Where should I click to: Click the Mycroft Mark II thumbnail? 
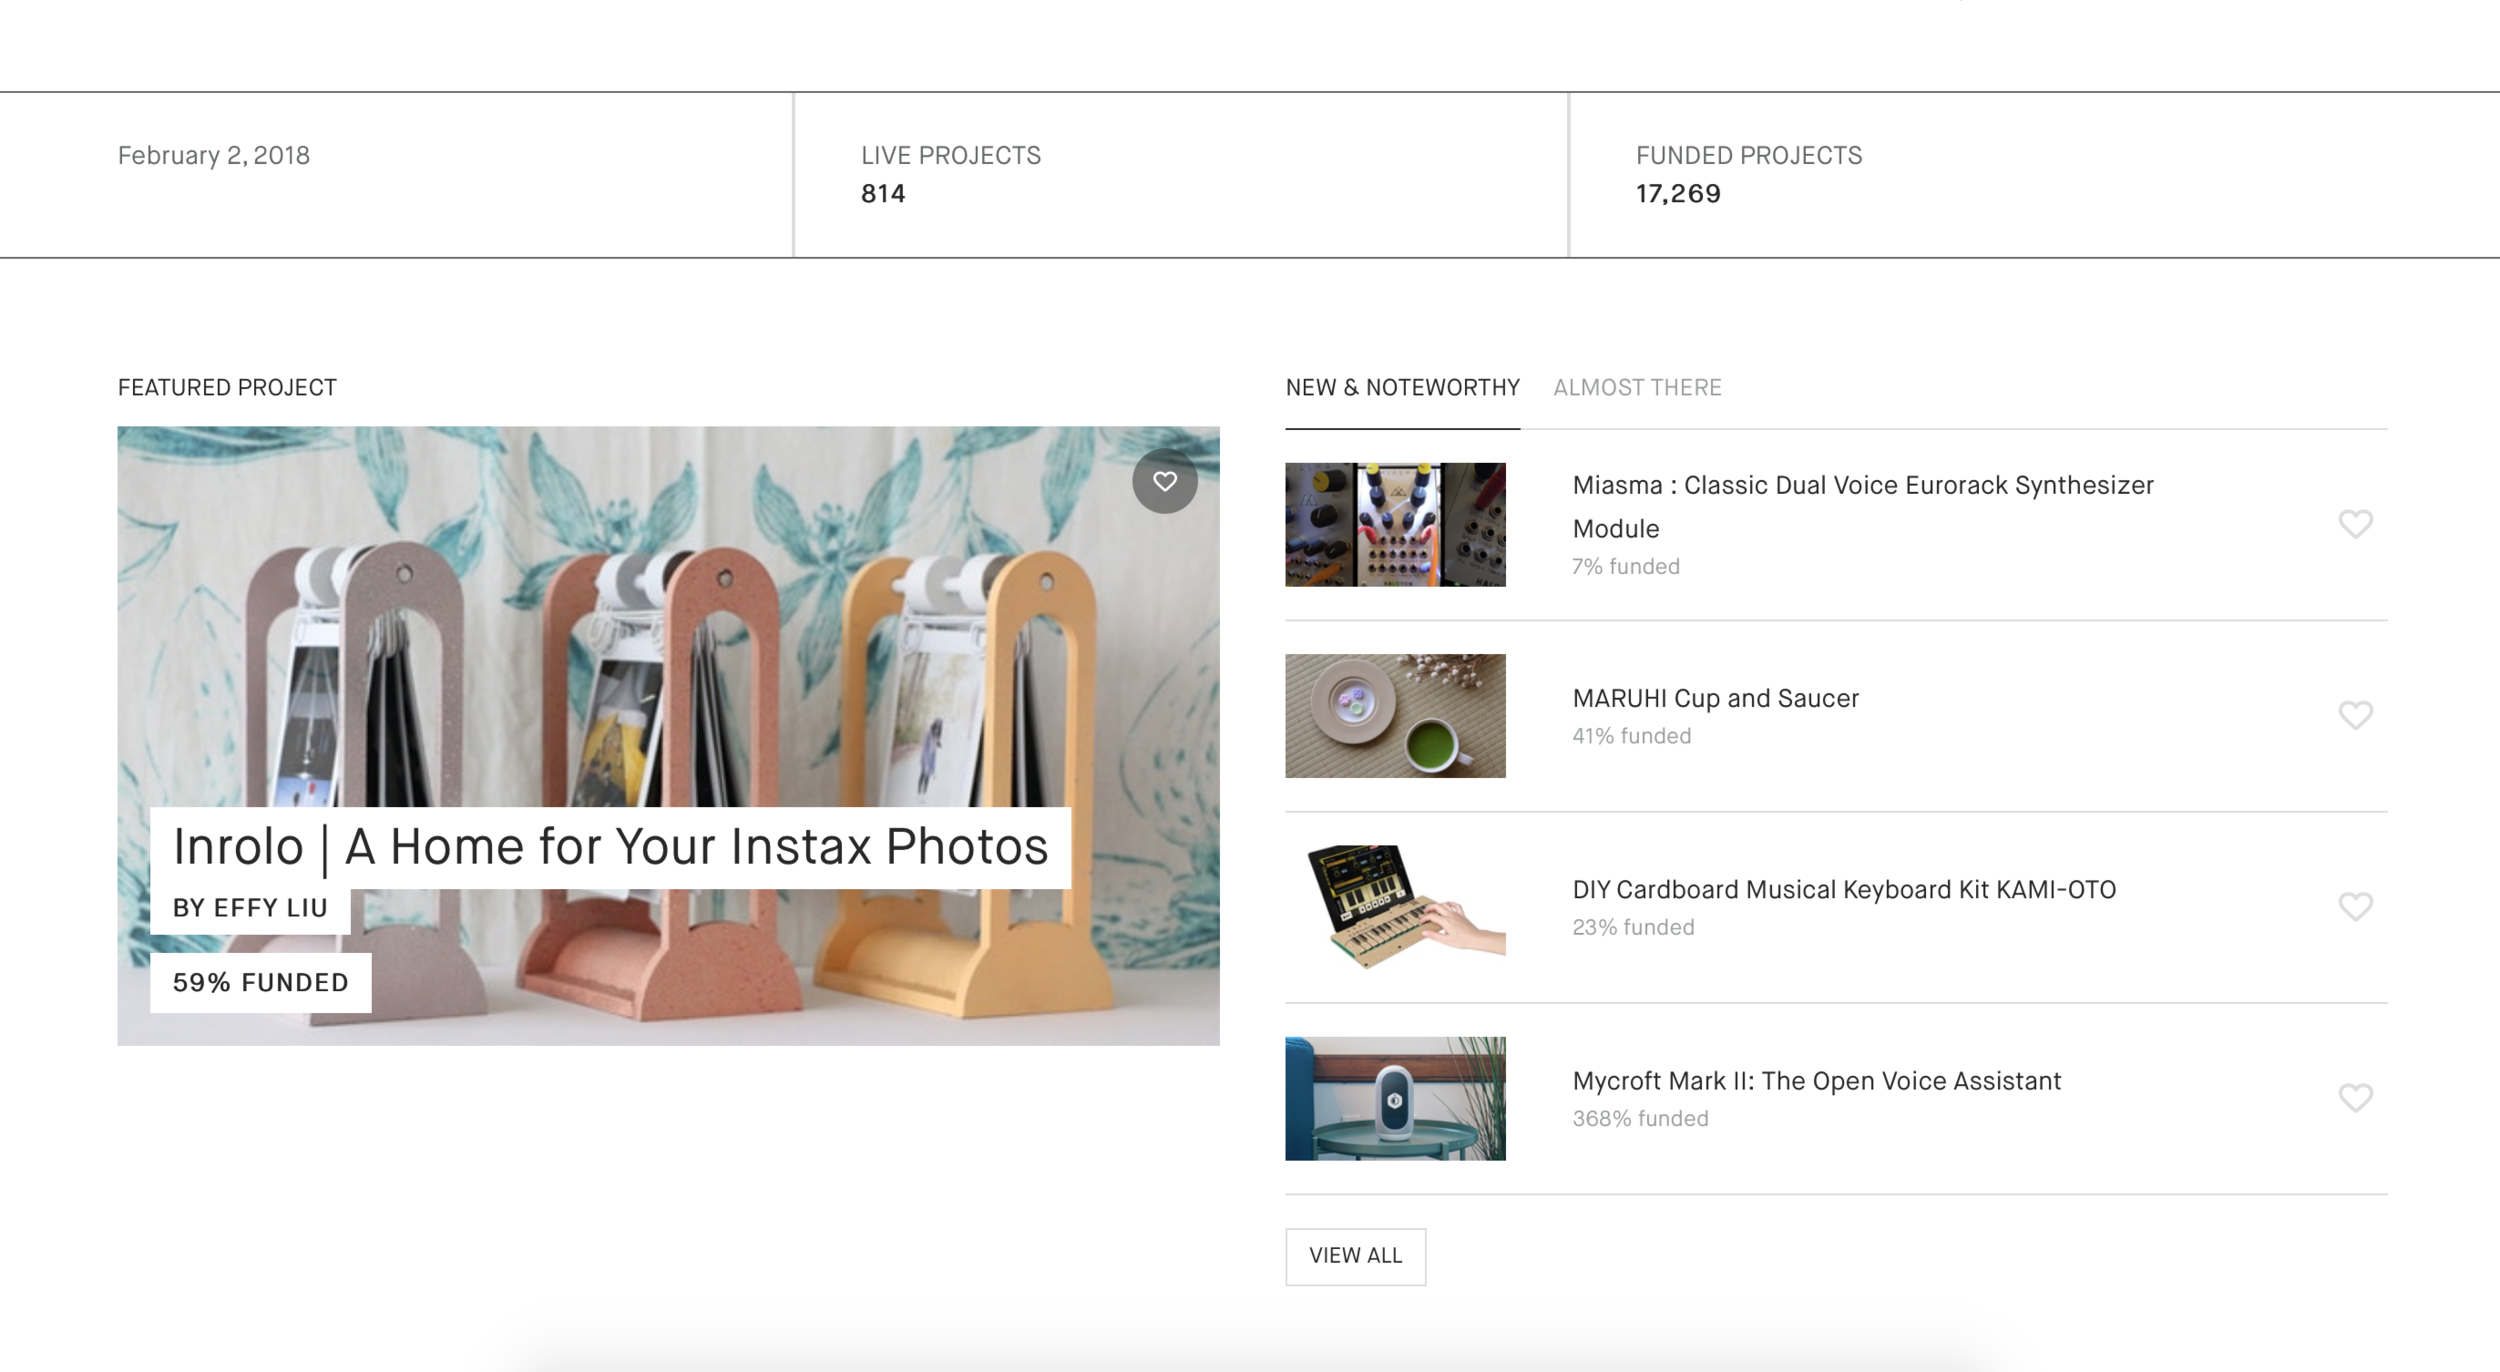pos(1395,1098)
